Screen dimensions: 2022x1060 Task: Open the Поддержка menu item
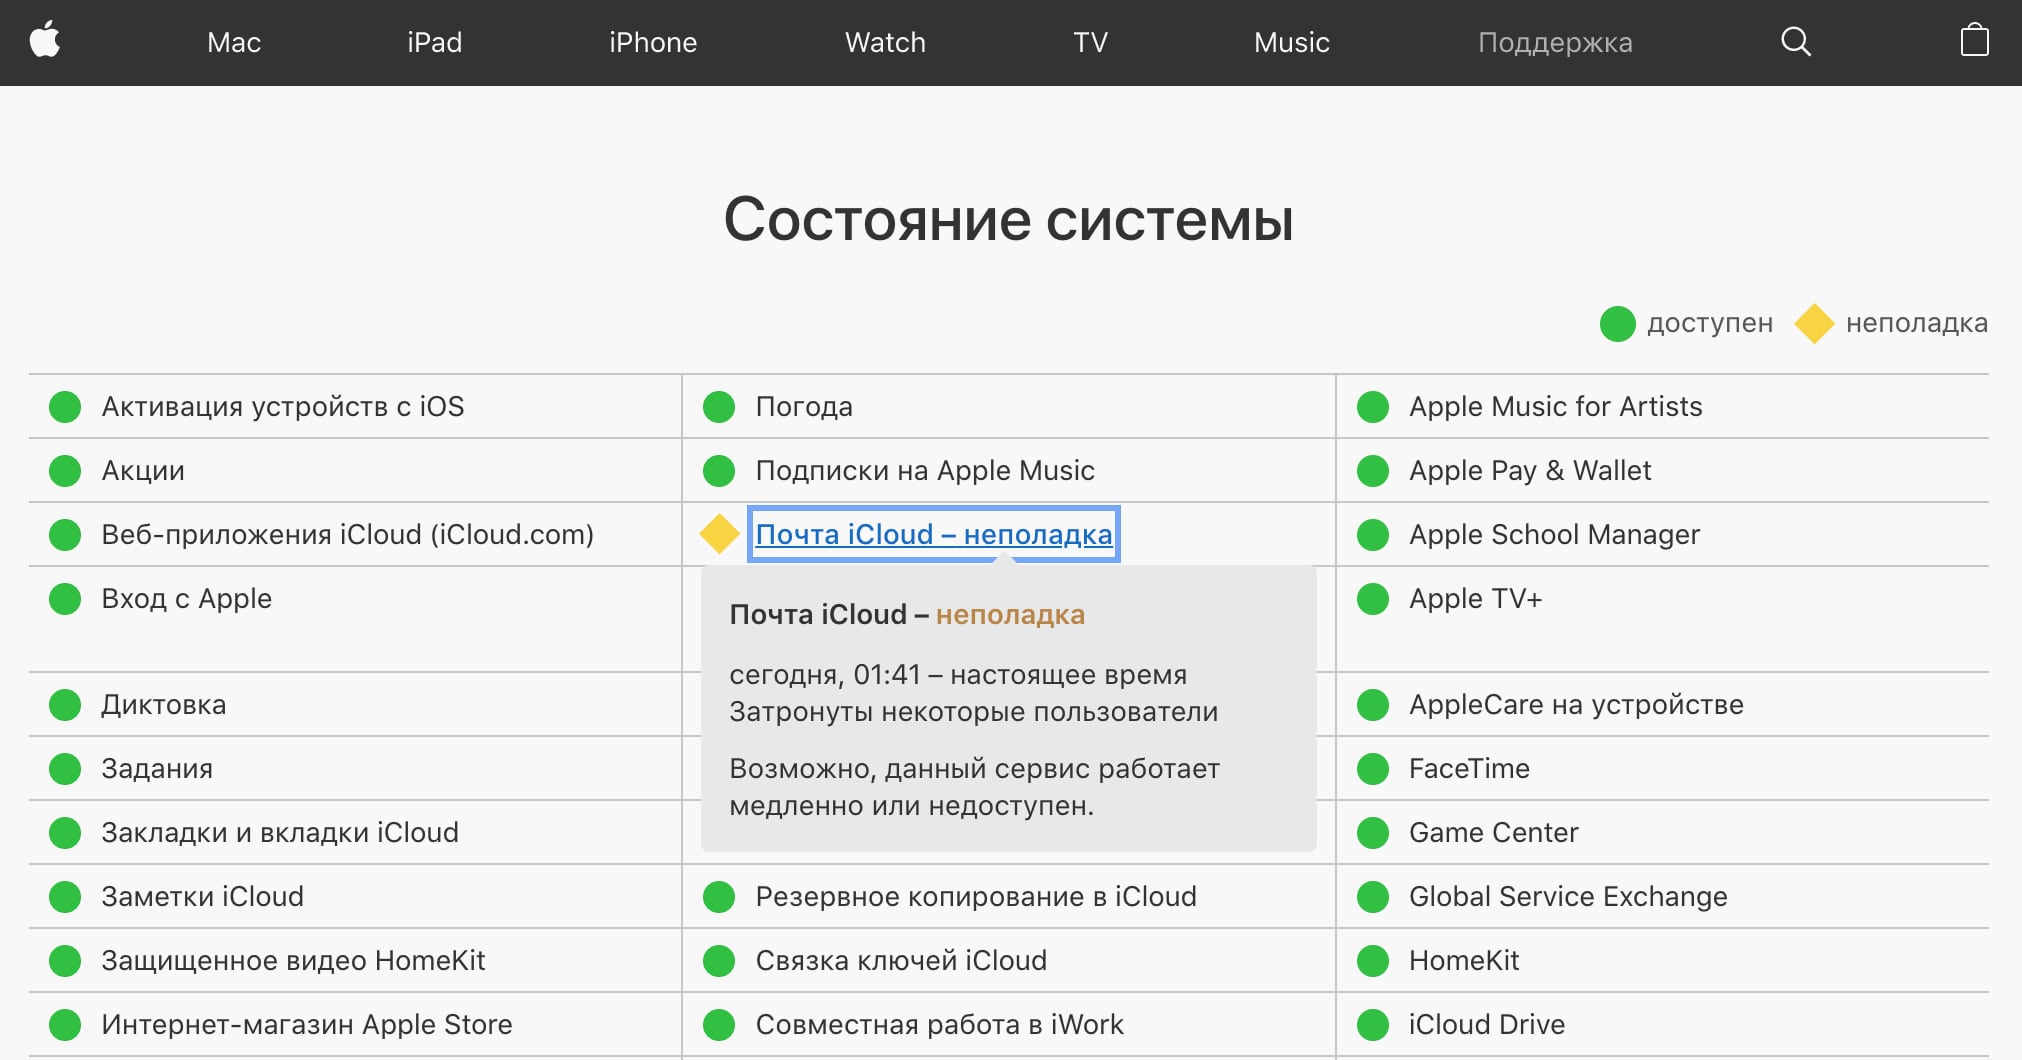(1555, 42)
